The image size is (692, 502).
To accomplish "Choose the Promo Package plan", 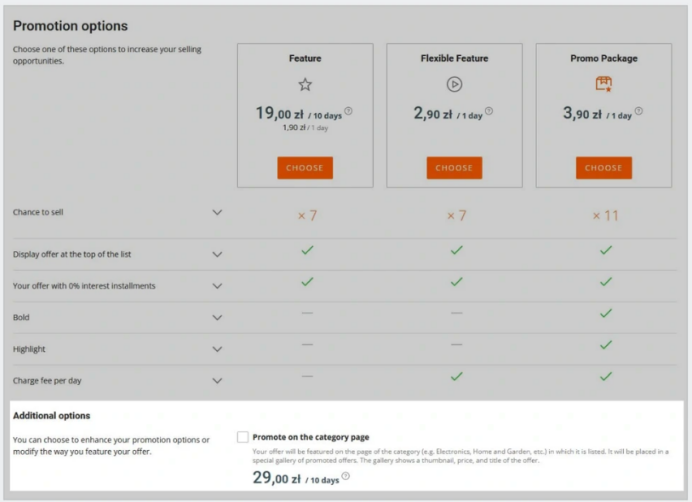I will pos(603,168).
